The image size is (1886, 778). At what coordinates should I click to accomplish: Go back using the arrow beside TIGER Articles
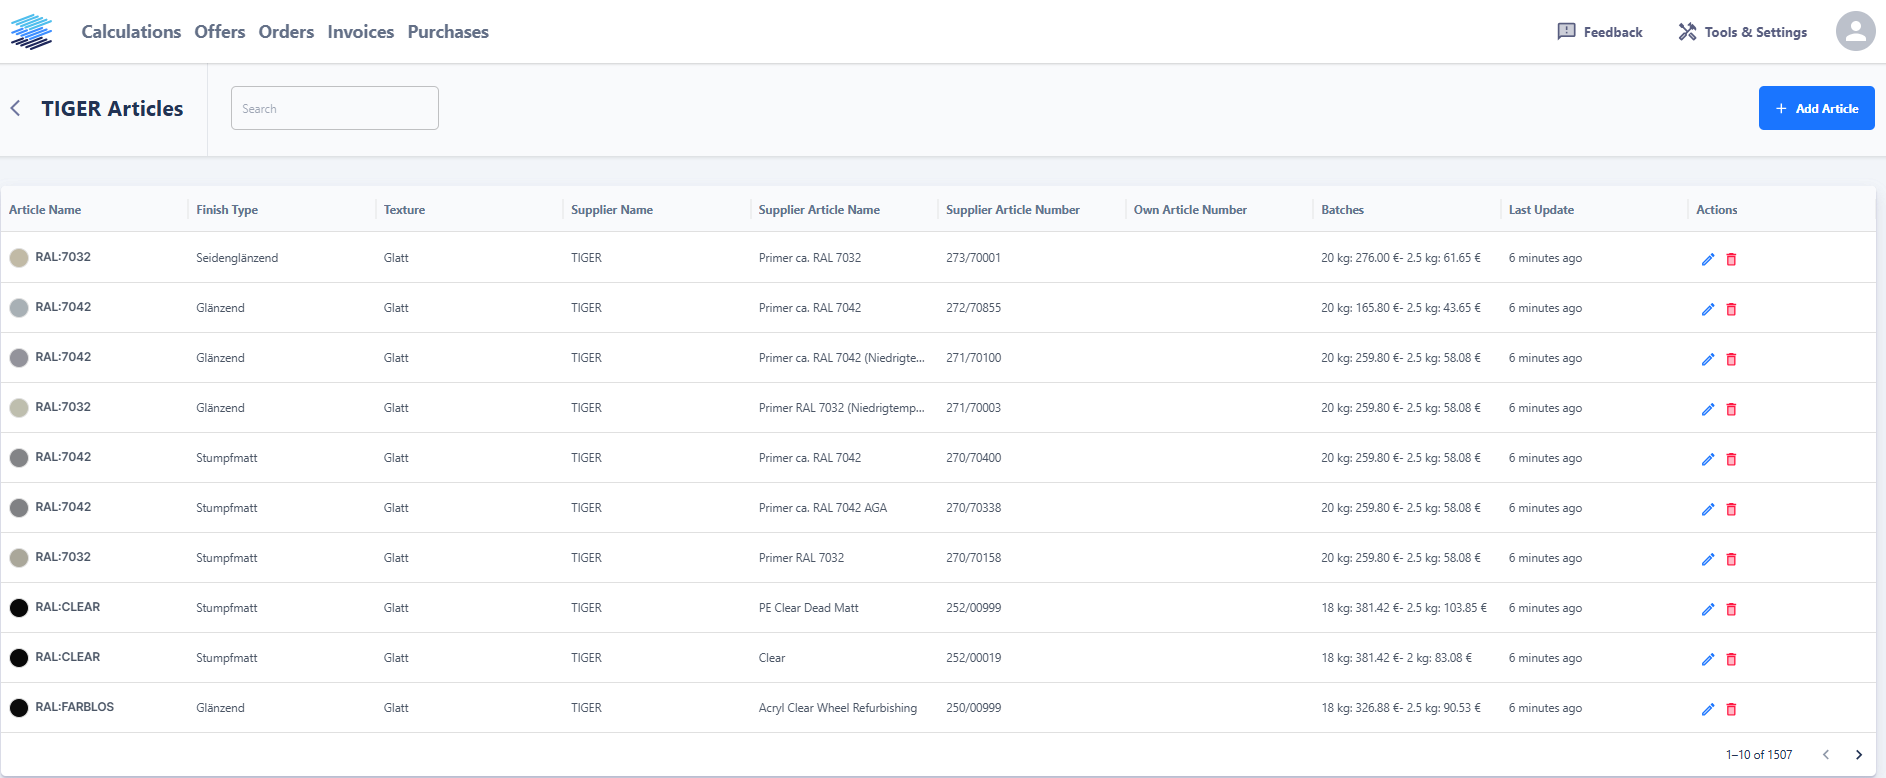[x=16, y=108]
